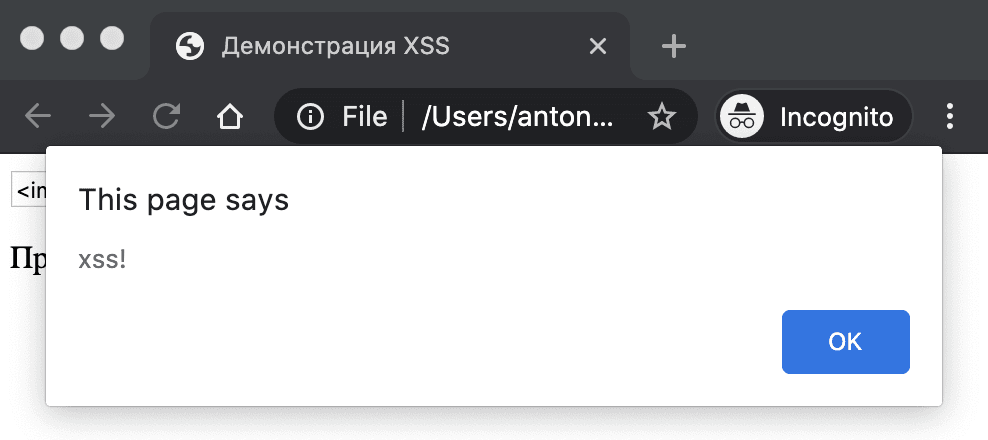Open a new tab with plus button

click(674, 46)
